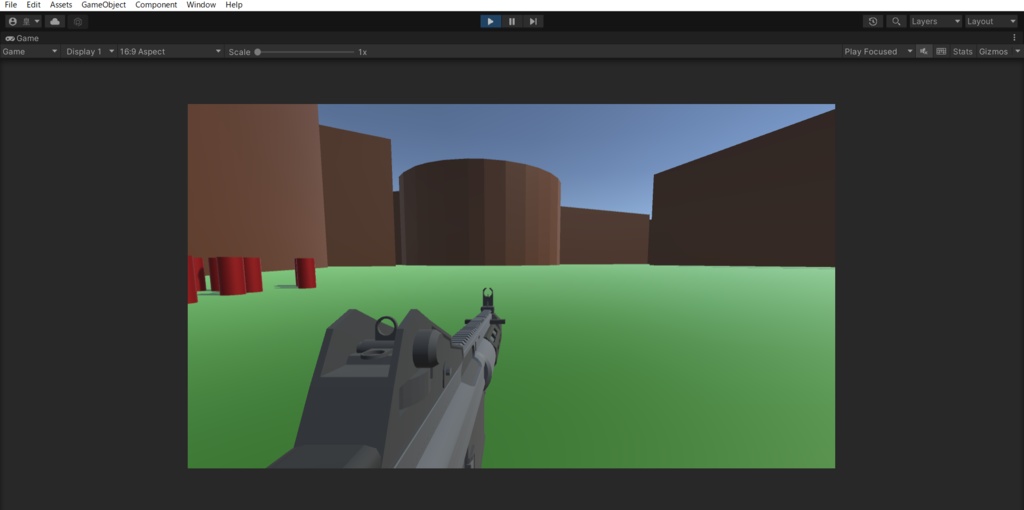The image size is (1024, 510).
Task: Pause the game with Pause button
Action: 512,22
